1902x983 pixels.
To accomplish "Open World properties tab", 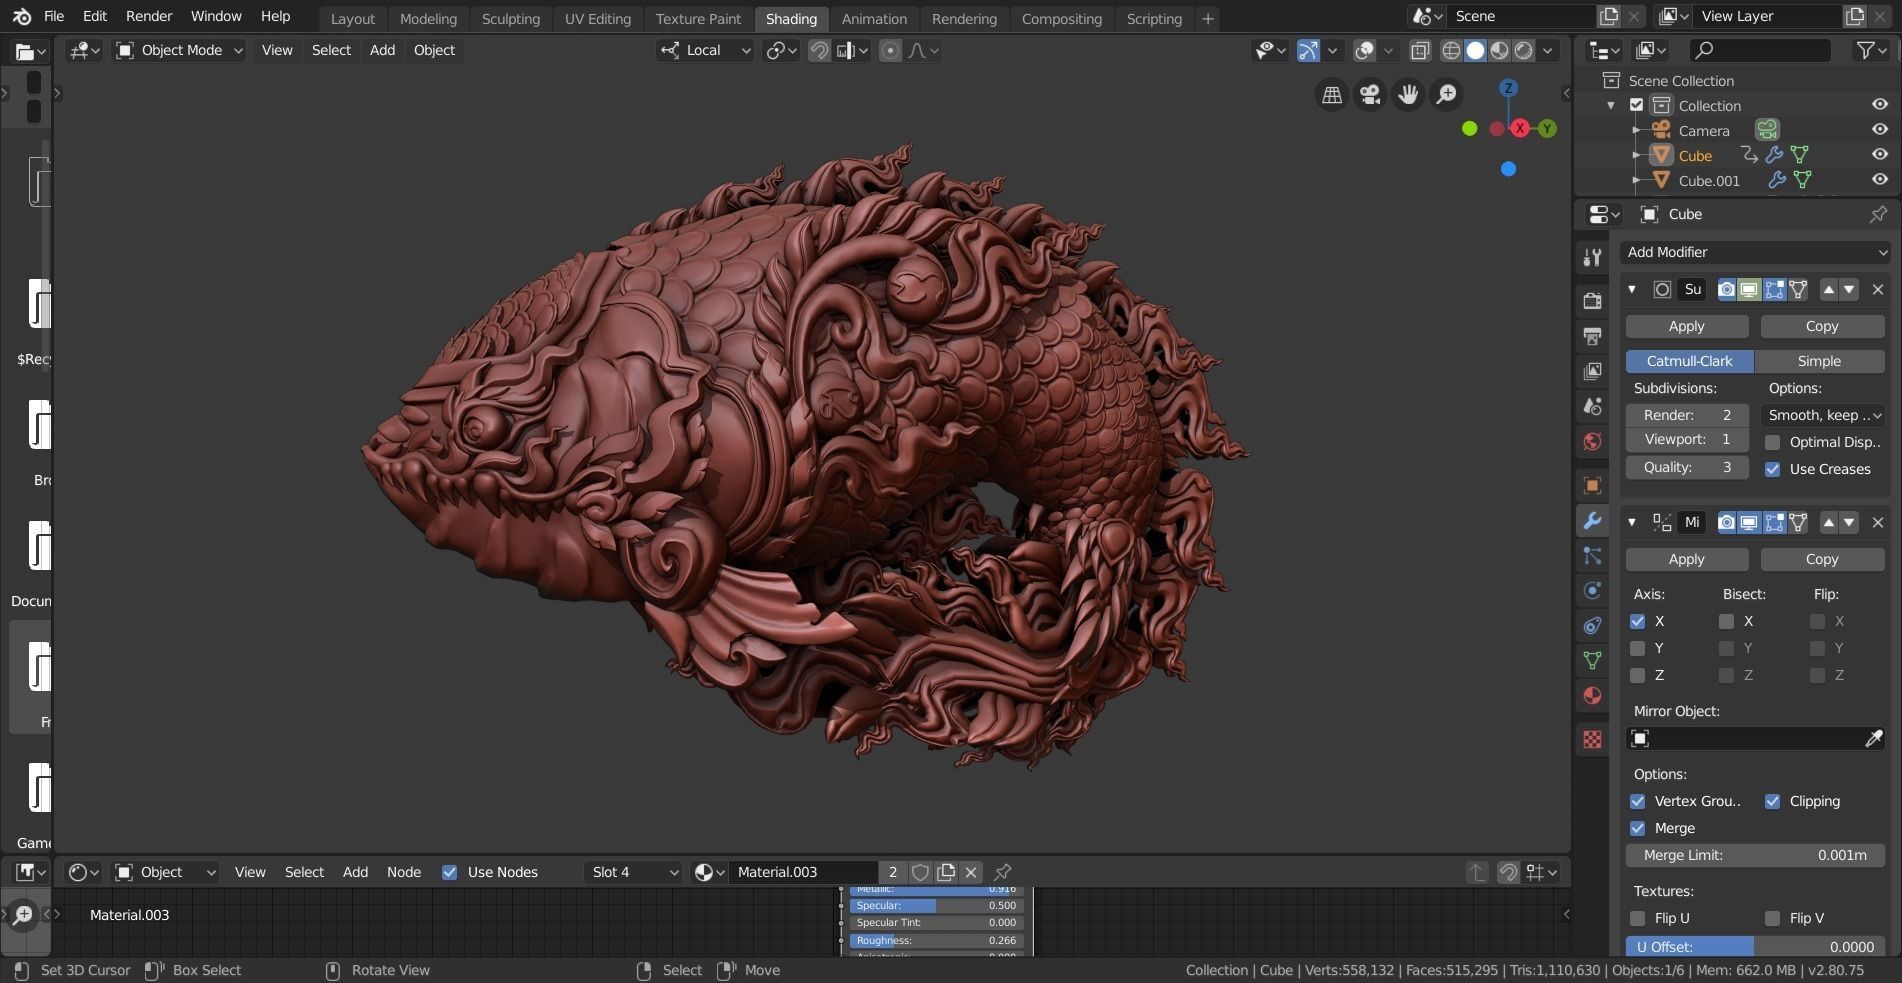I will (1592, 441).
